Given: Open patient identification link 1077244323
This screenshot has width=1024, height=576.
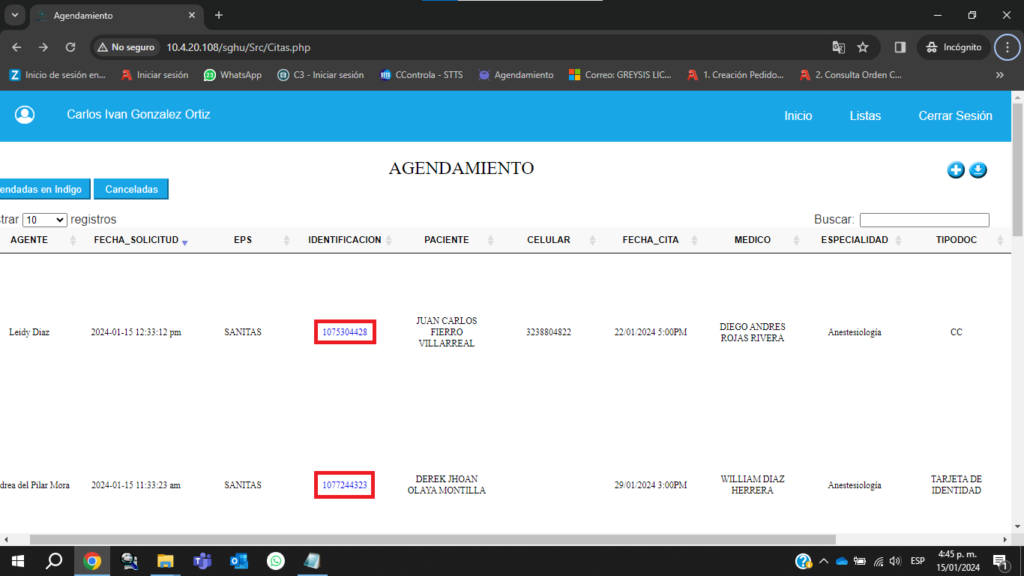Looking at the screenshot, I should pos(345,485).
